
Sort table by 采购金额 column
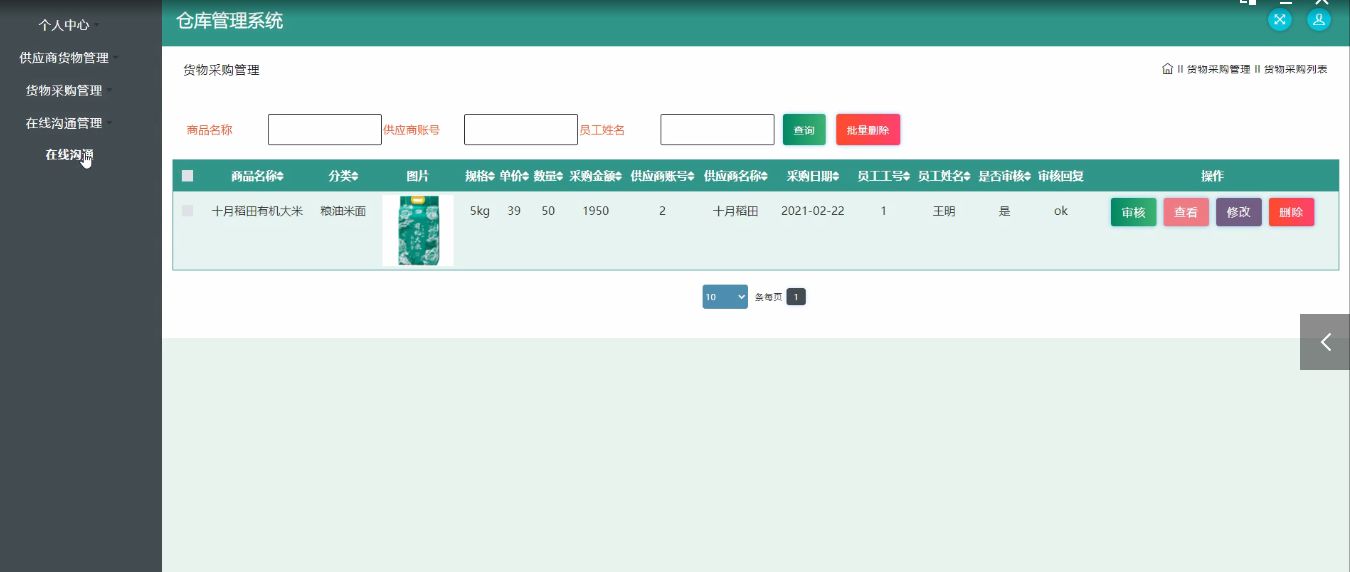tap(596, 176)
